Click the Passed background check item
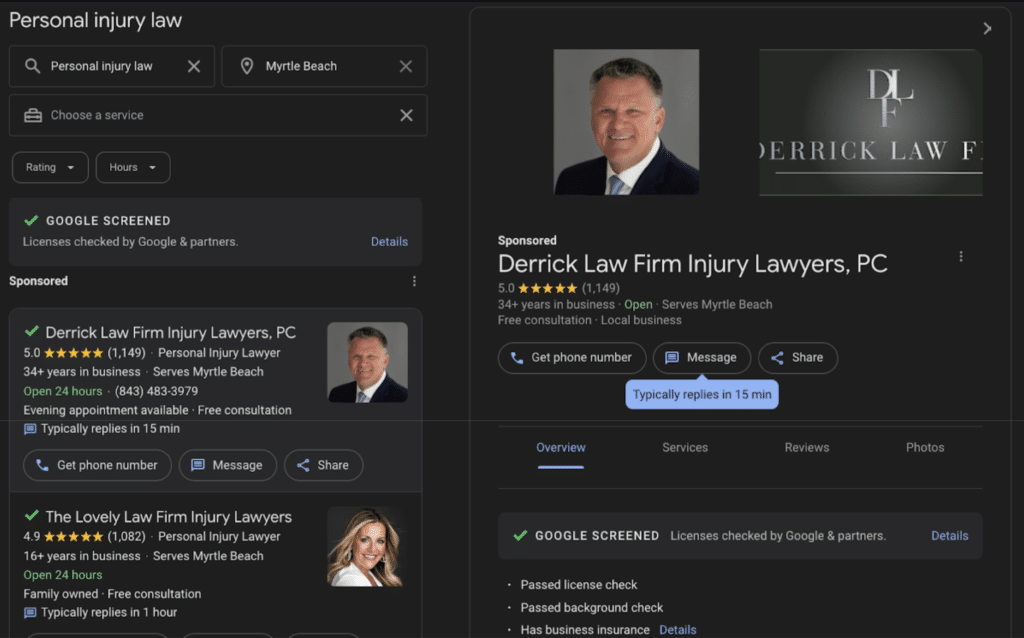 592,608
